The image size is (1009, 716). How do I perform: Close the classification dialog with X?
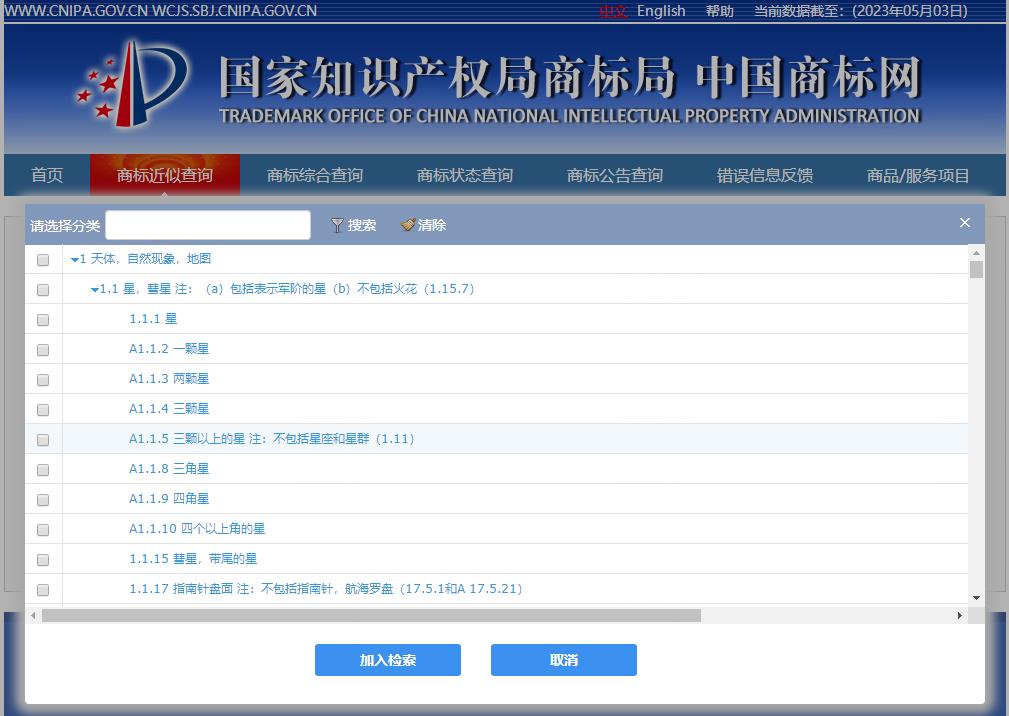965,223
